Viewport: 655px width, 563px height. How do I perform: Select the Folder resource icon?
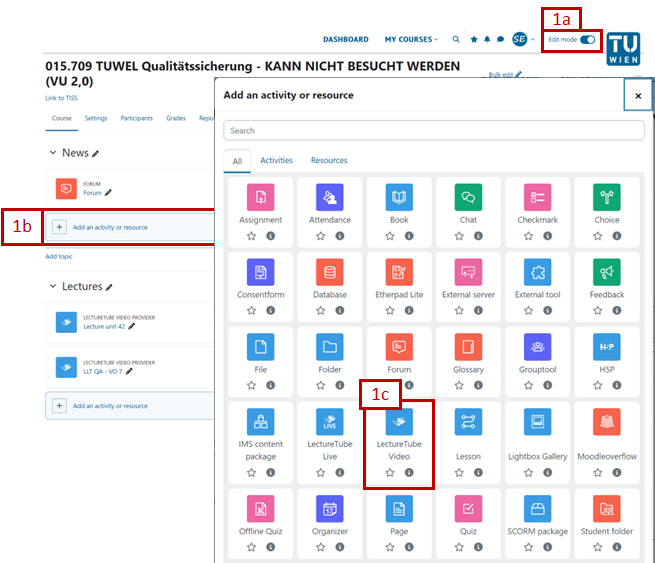[x=330, y=347]
